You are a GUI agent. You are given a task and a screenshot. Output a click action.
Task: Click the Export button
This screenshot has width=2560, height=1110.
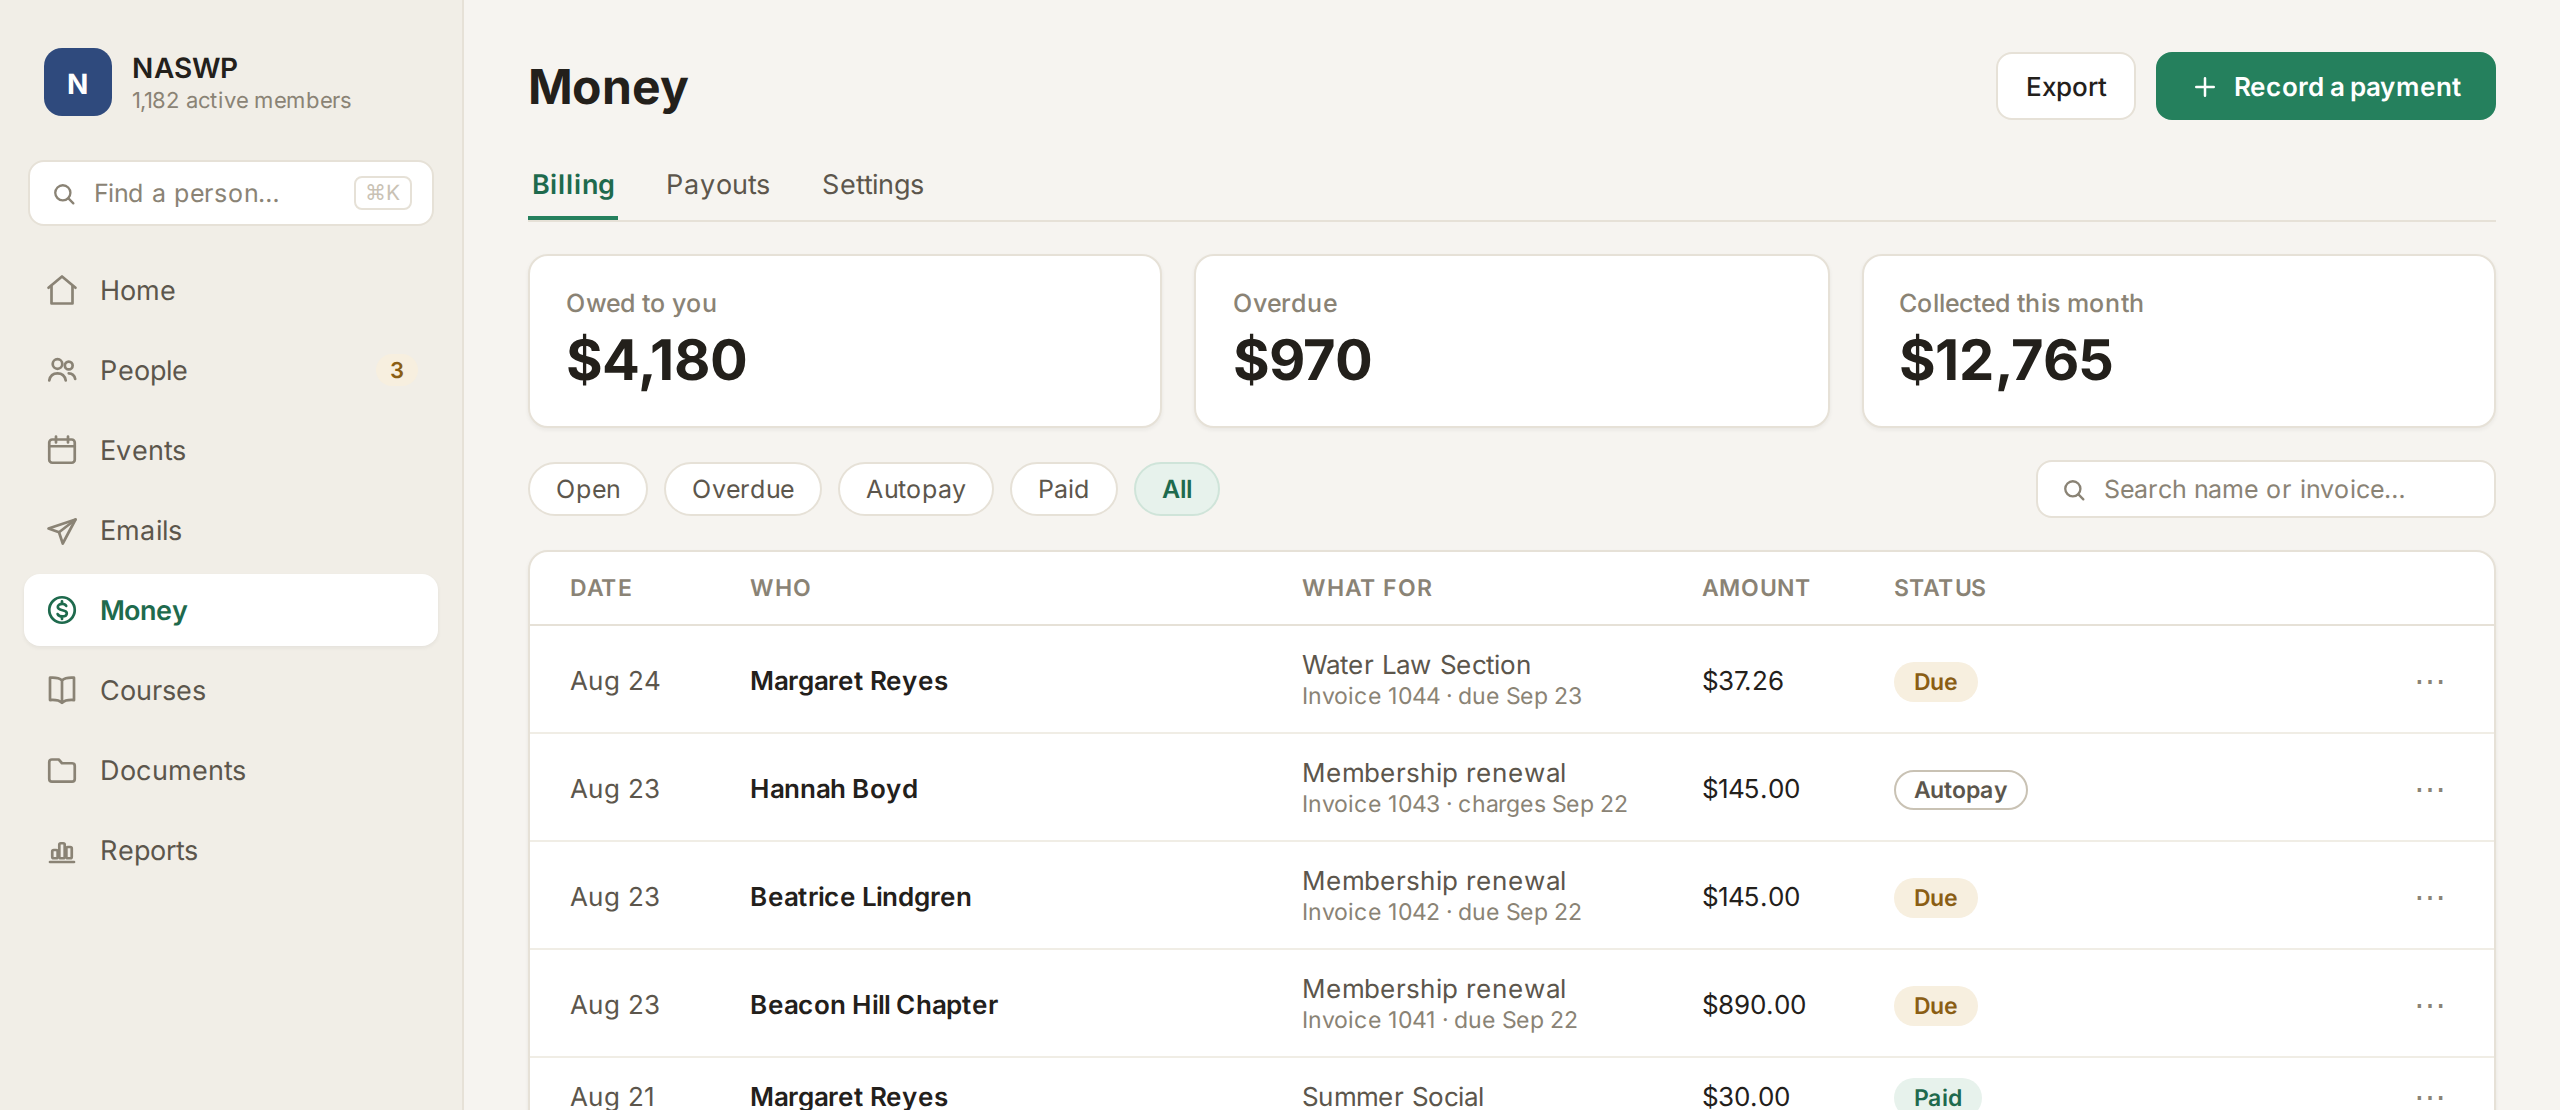tap(2066, 86)
